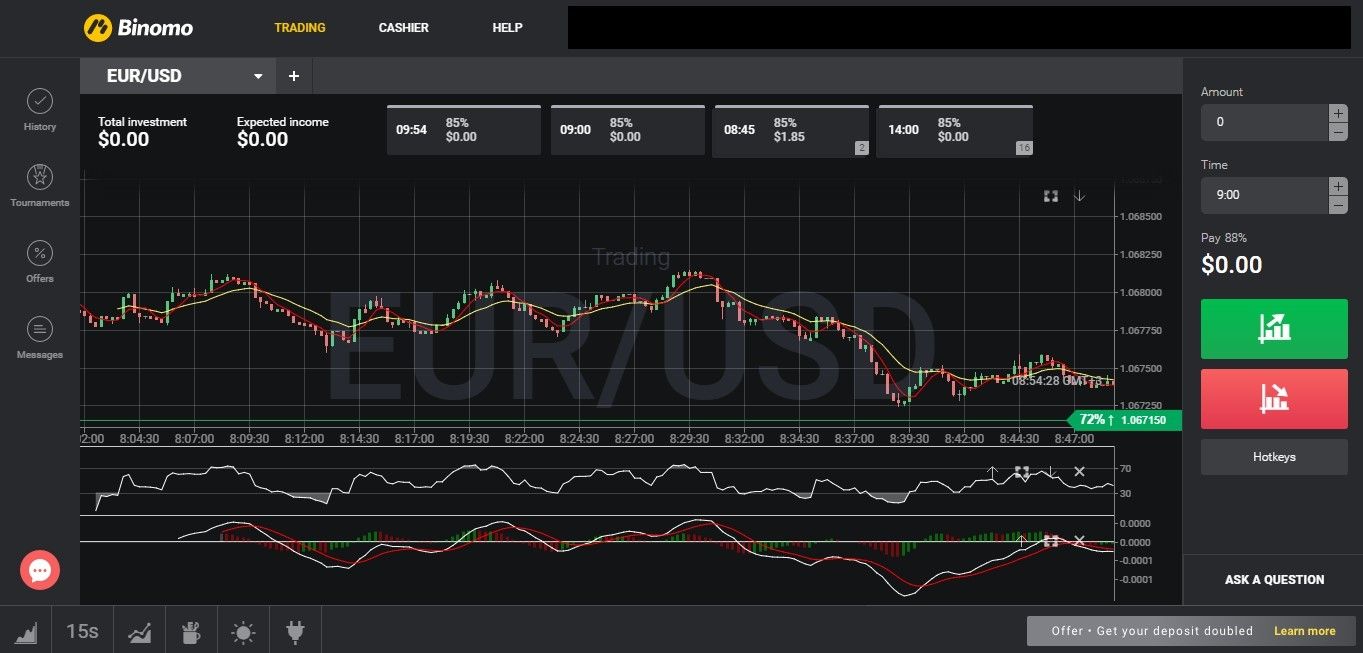Move the RSI indicator panel down
Viewport: 1363px width, 653px height.
point(1051,471)
